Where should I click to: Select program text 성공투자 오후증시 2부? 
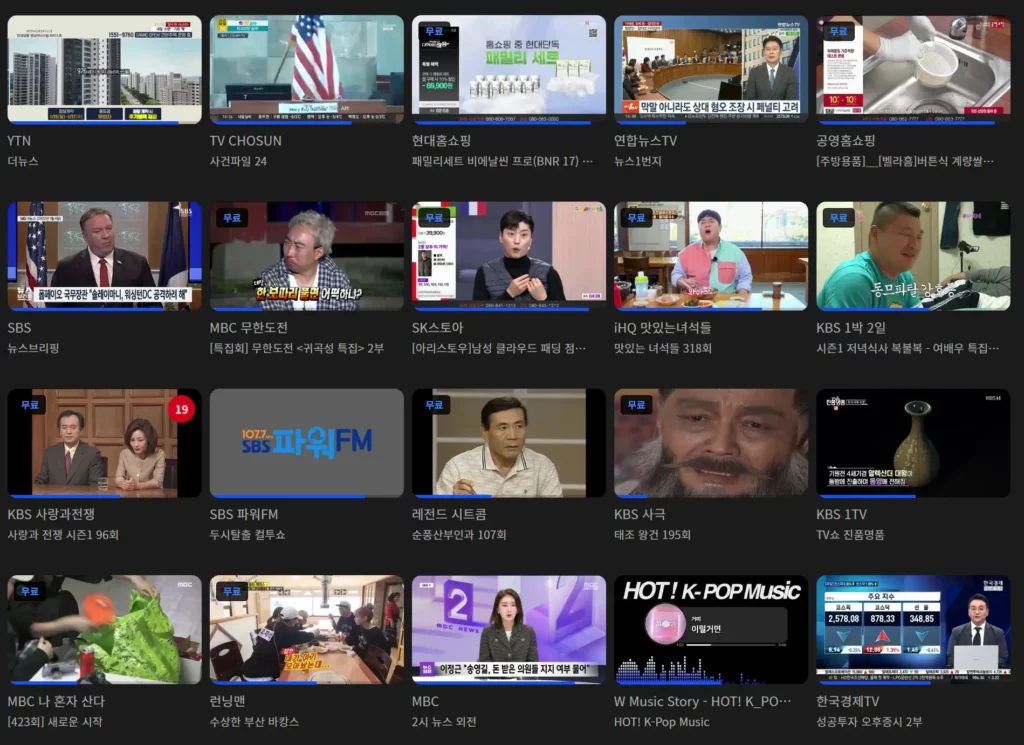click(869, 721)
